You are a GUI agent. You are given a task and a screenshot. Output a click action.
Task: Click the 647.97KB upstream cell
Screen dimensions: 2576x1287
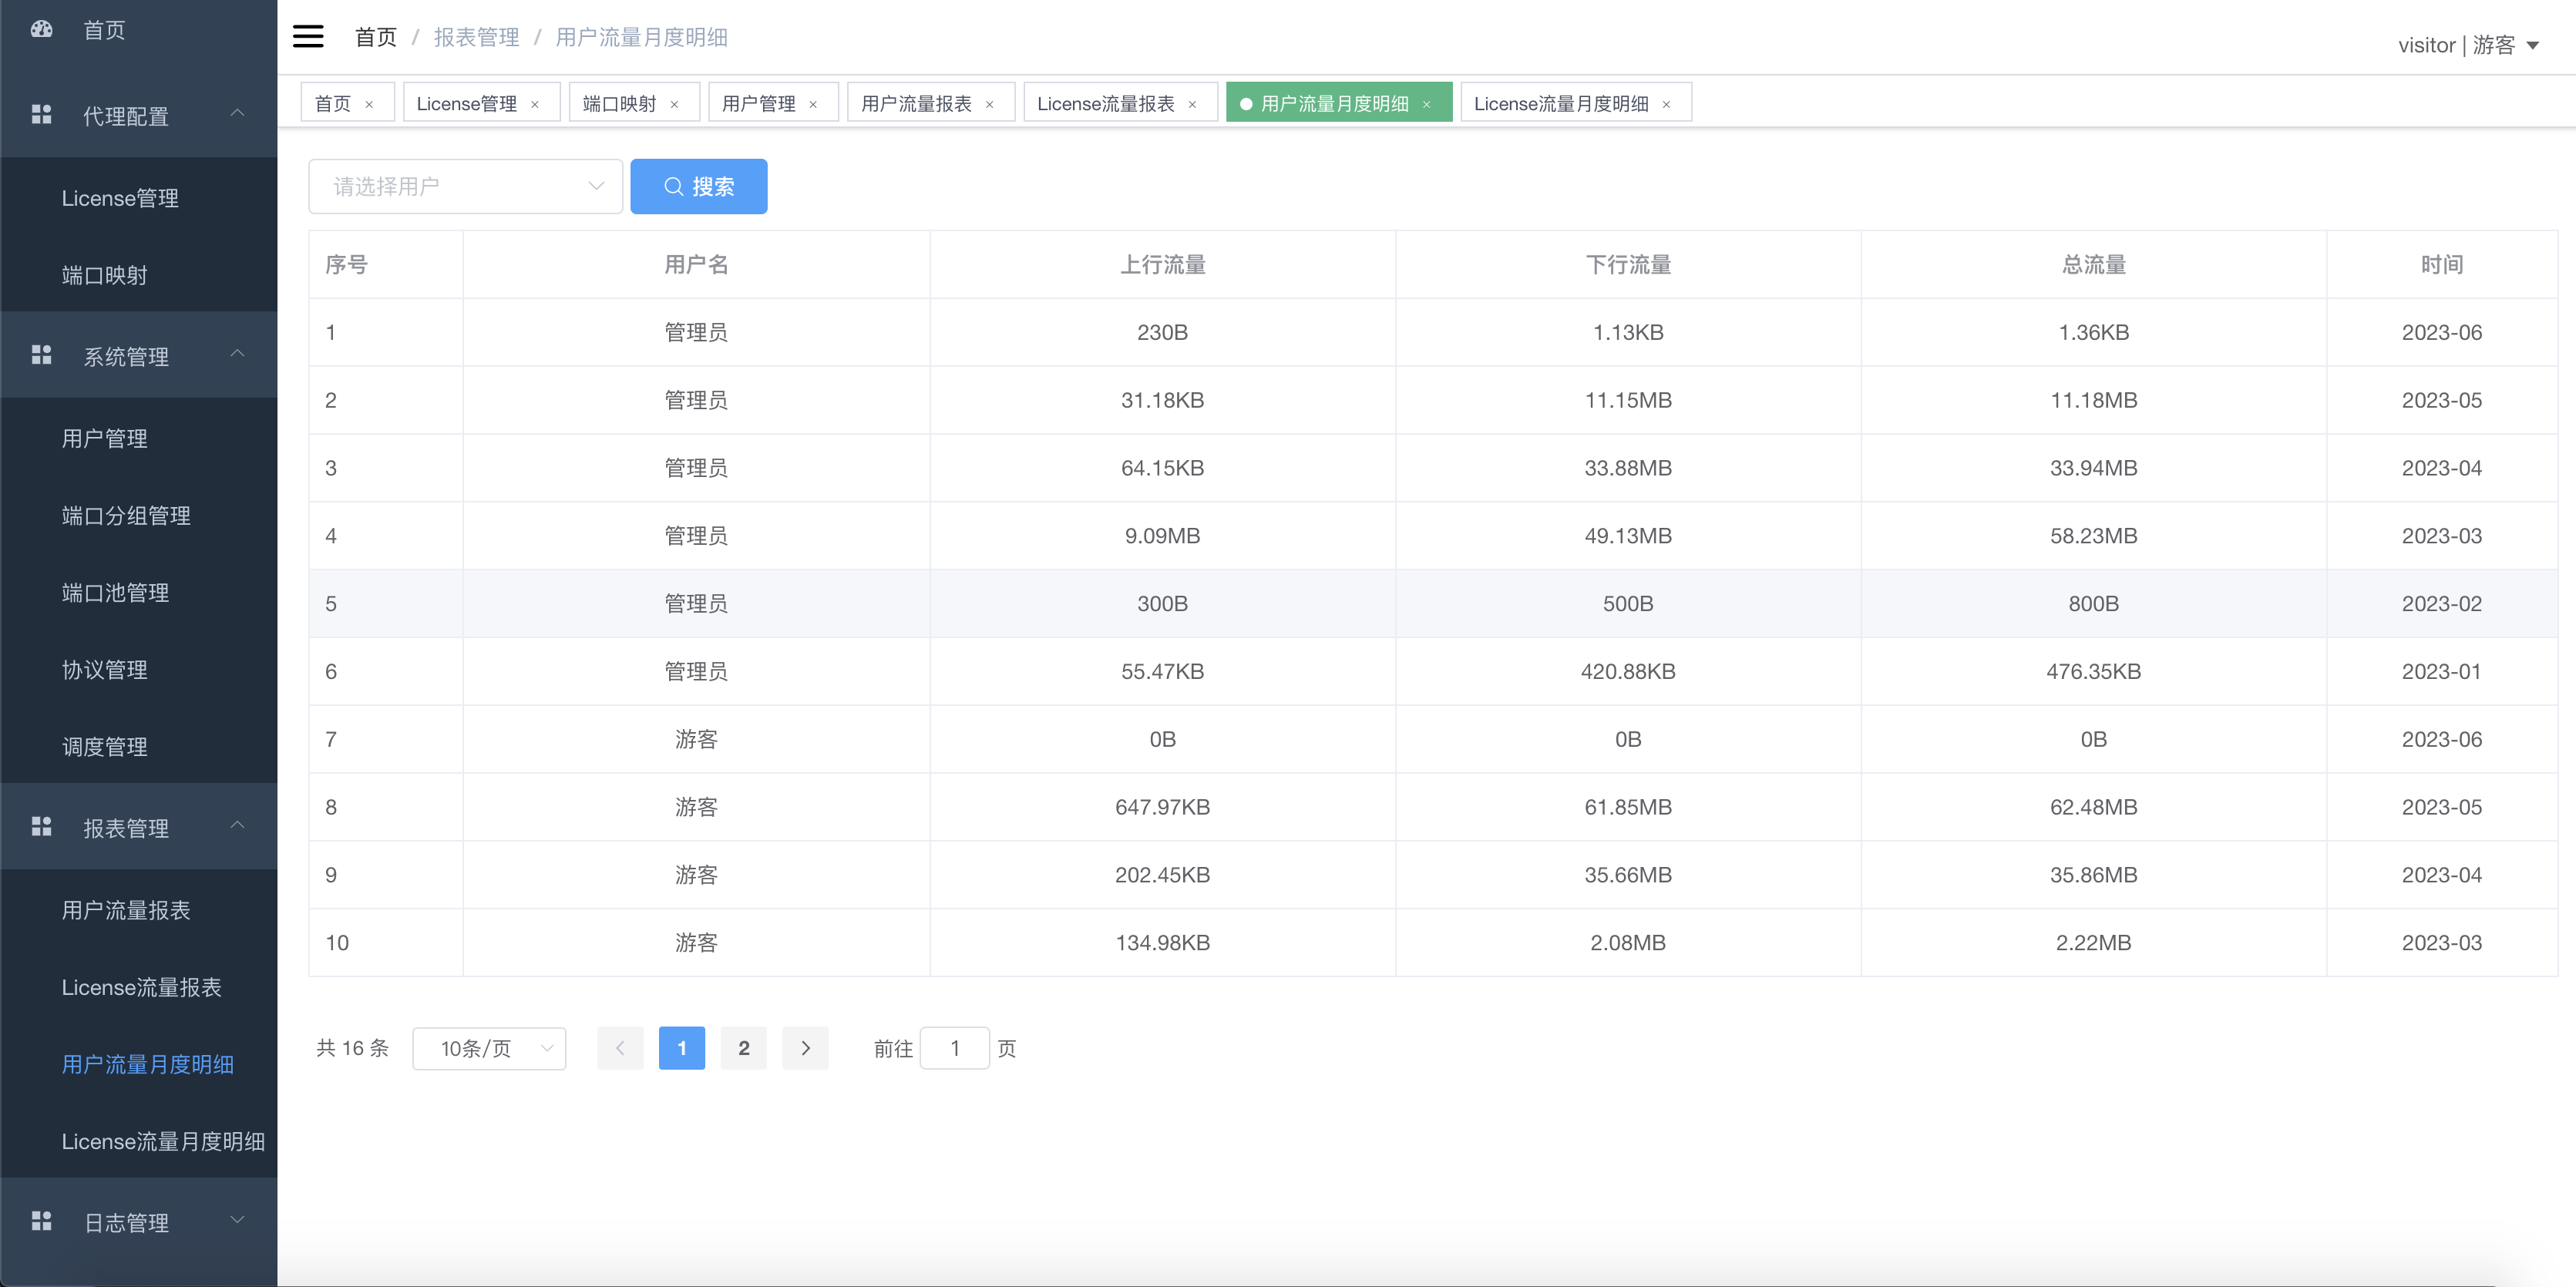(1162, 807)
